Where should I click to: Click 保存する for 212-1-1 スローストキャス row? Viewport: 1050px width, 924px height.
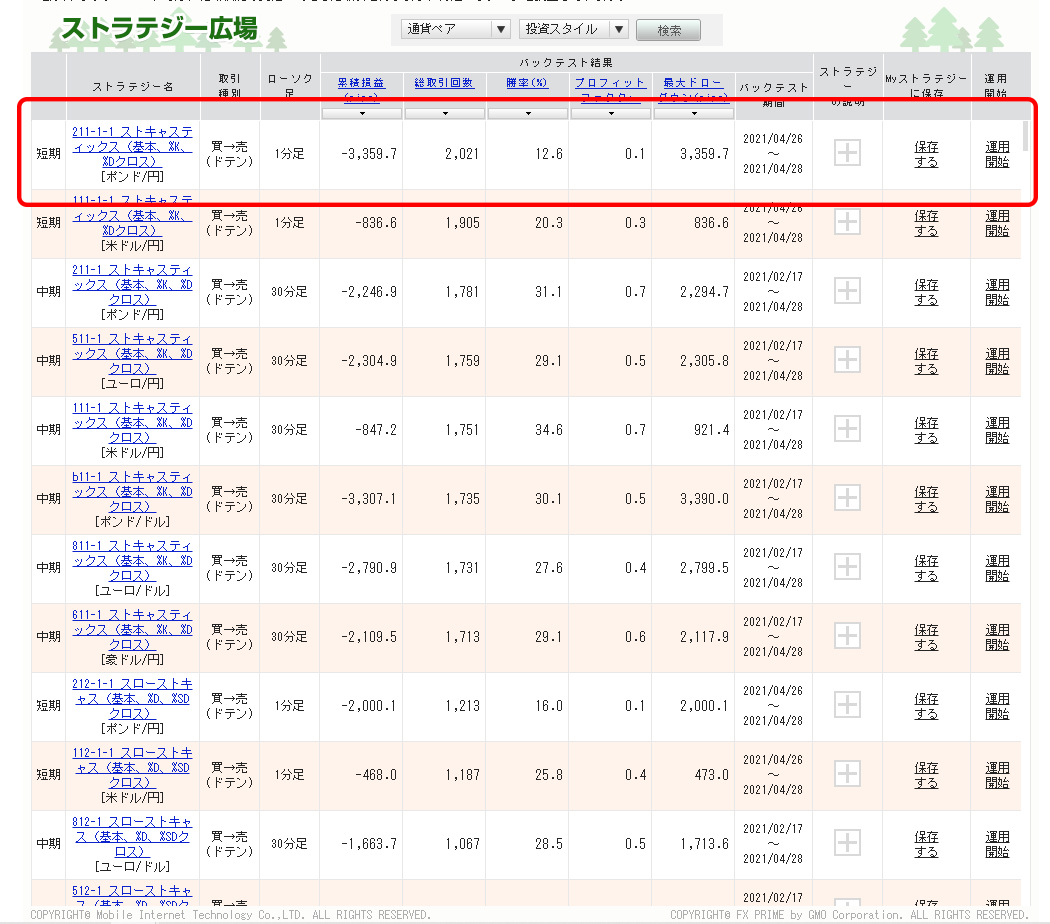pos(926,706)
